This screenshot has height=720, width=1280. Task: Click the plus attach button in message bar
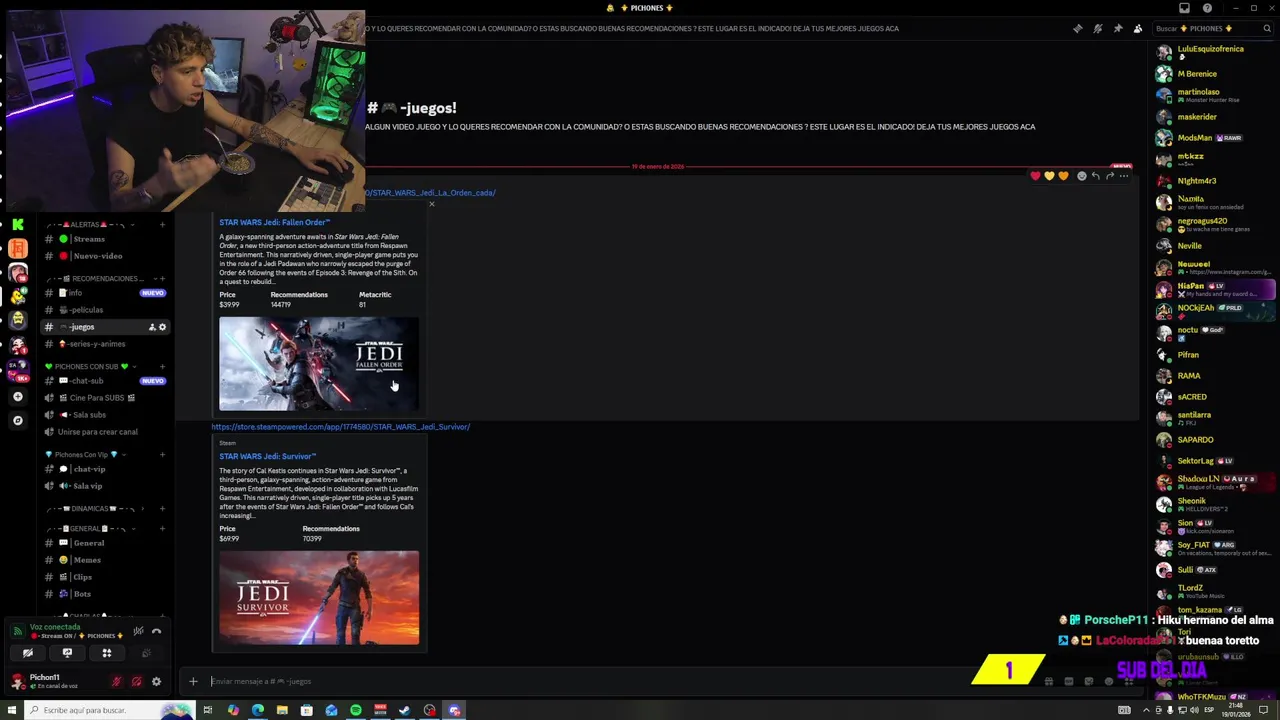(x=193, y=682)
